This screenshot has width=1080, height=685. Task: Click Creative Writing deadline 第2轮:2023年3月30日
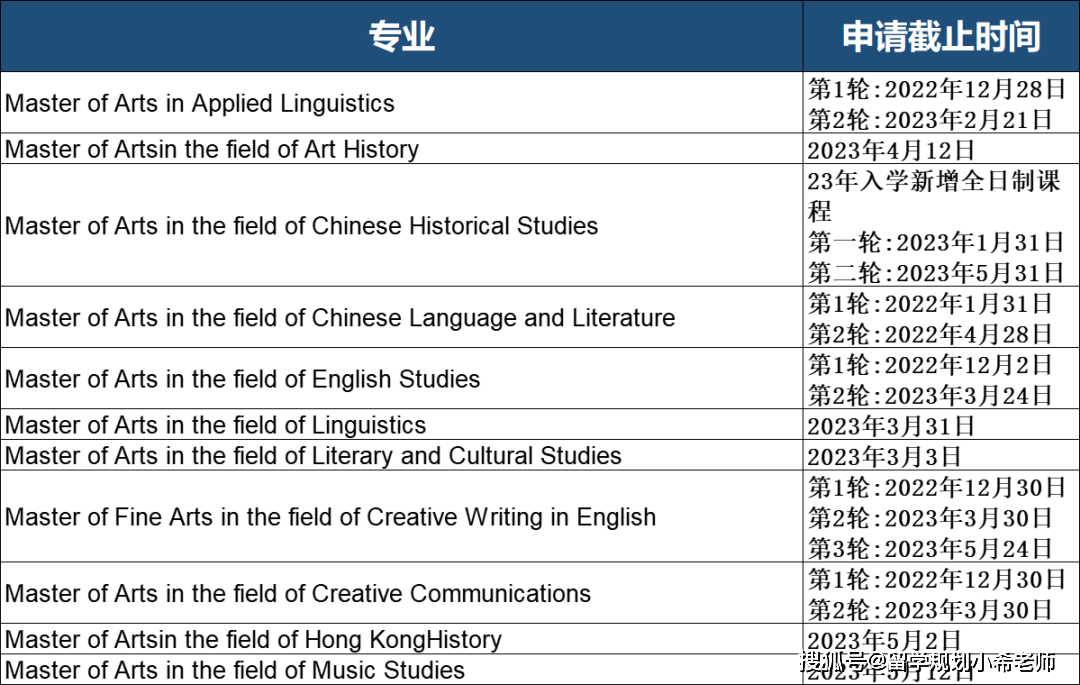[930, 518]
